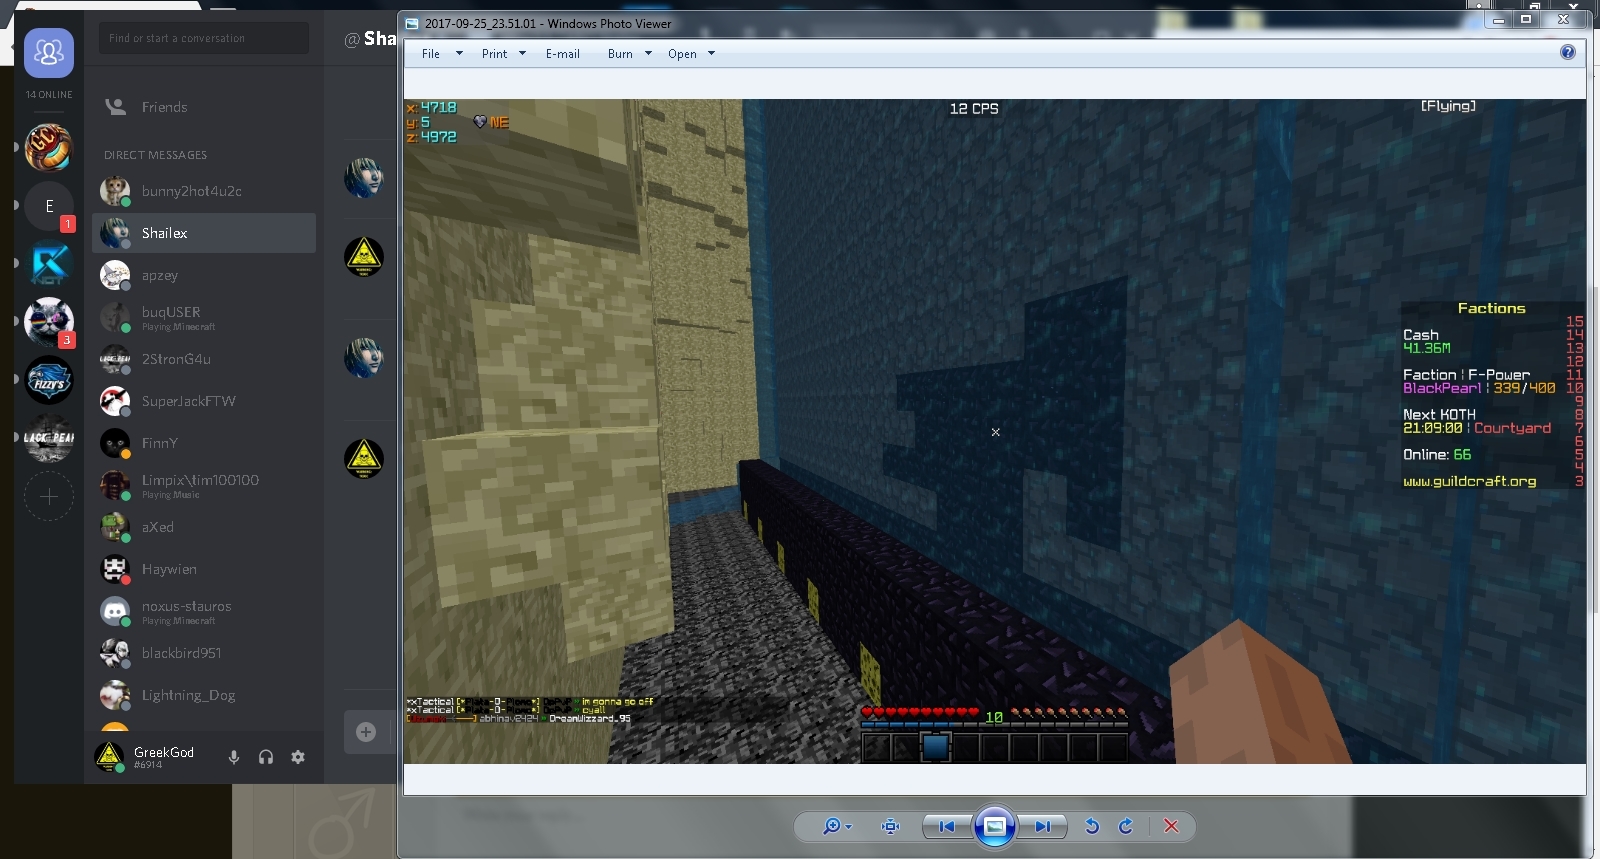Select the Shailex conversation
Viewport: 1600px width, 859px height.
tap(204, 233)
